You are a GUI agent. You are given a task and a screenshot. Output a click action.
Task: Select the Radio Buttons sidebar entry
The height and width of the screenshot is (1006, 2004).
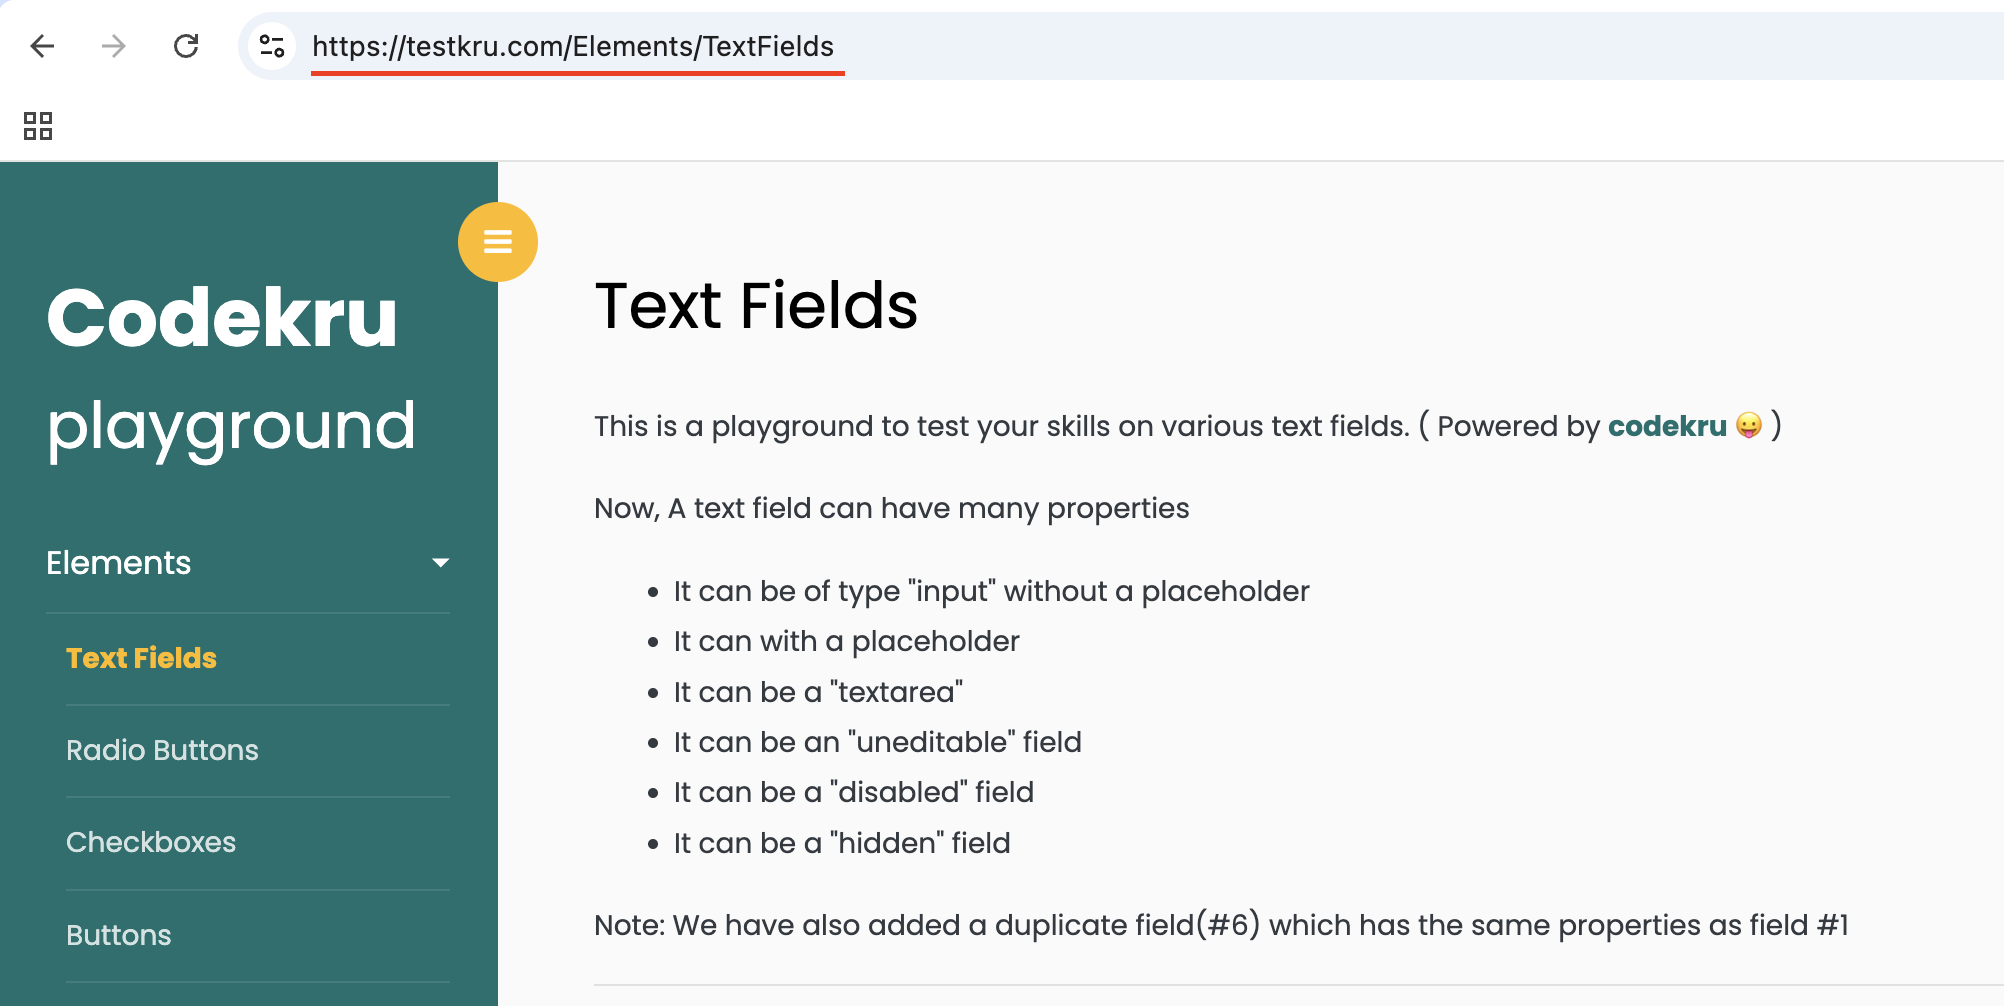[x=162, y=750]
